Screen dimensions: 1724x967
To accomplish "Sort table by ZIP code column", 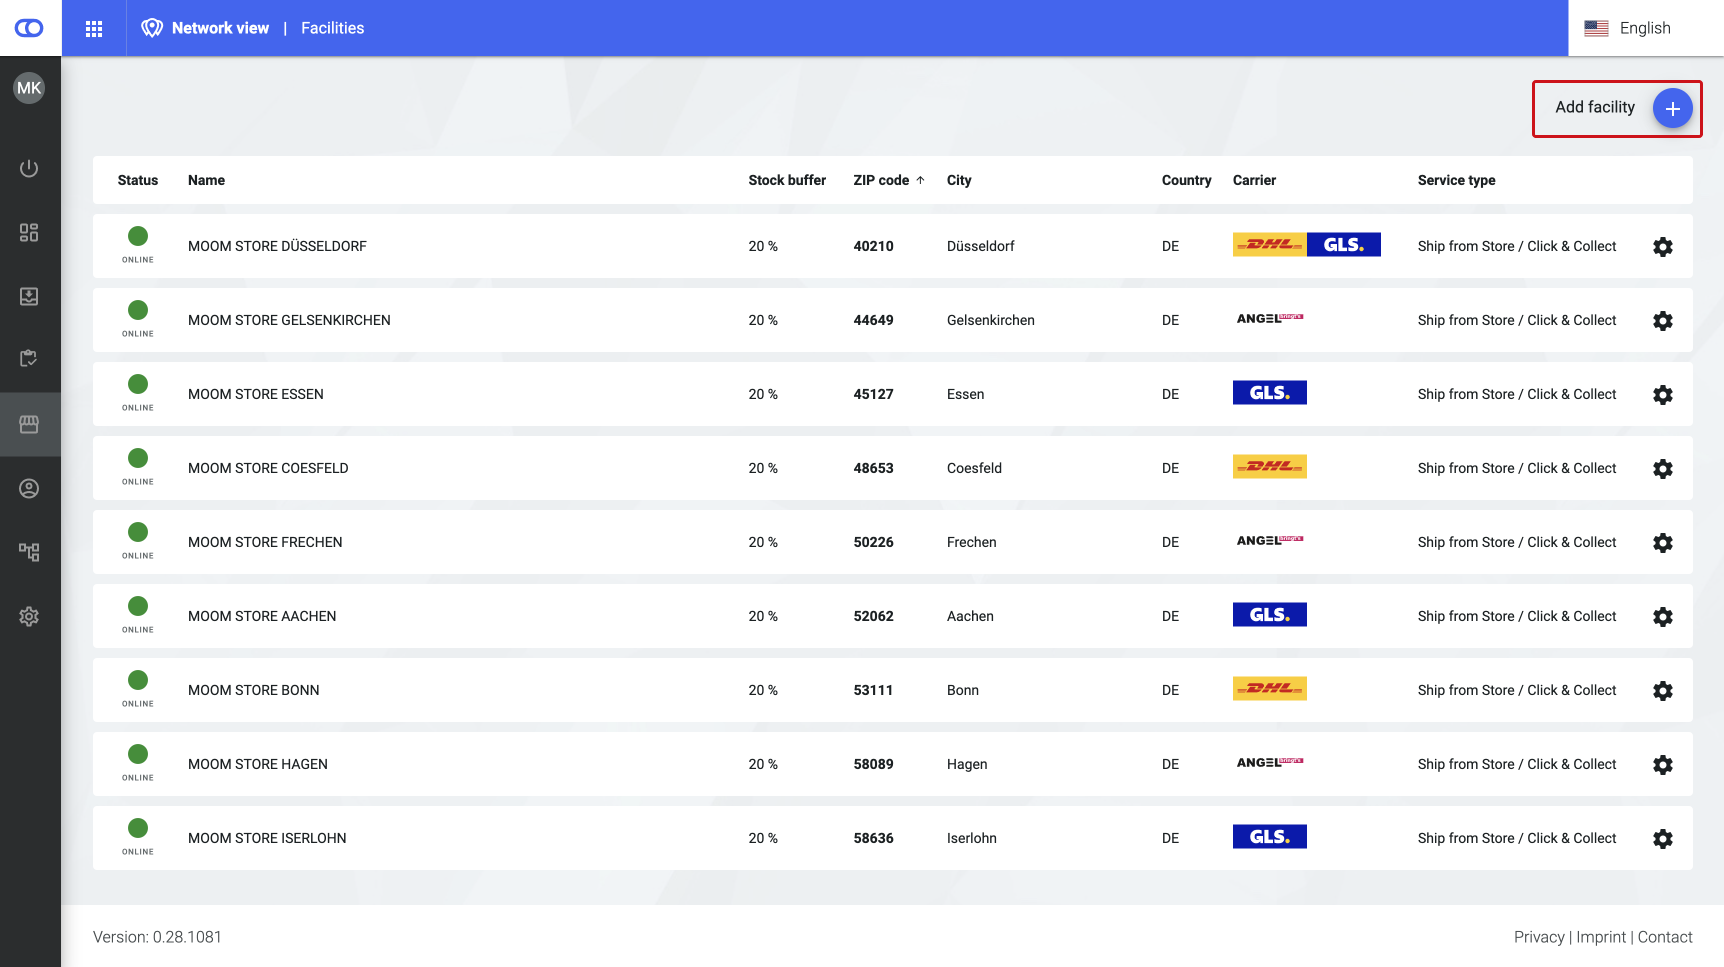I will (x=881, y=180).
